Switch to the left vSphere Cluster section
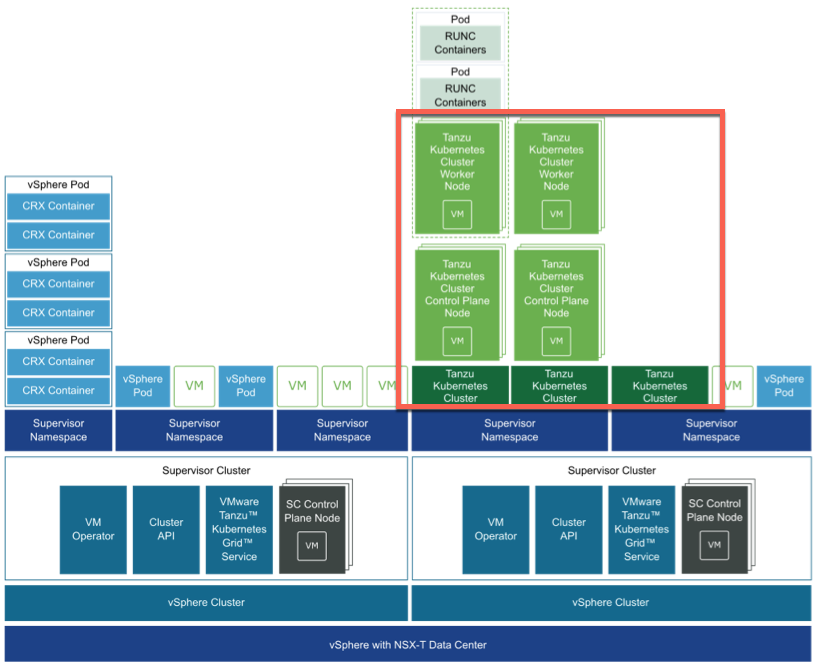 tap(206, 602)
